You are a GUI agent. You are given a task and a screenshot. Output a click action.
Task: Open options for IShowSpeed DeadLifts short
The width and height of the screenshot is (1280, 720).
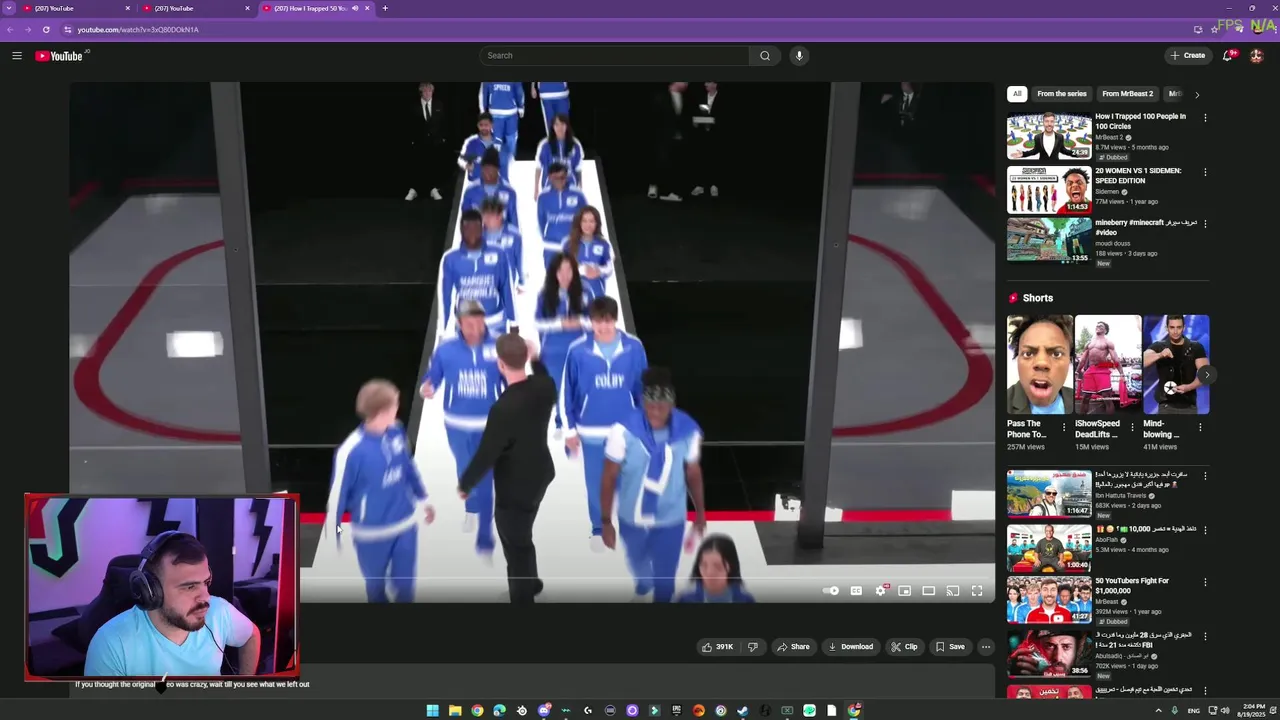point(1132,427)
